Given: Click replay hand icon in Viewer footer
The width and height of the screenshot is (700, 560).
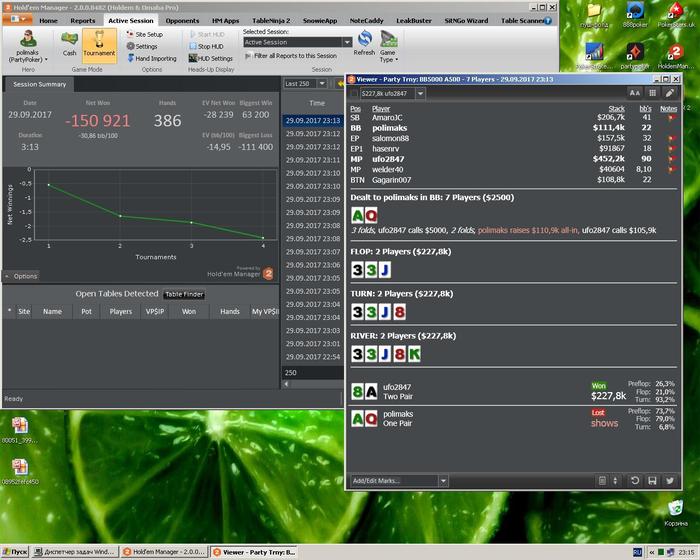Looking at the screenshot, I should pyautogui.click(x=635, y=481).
